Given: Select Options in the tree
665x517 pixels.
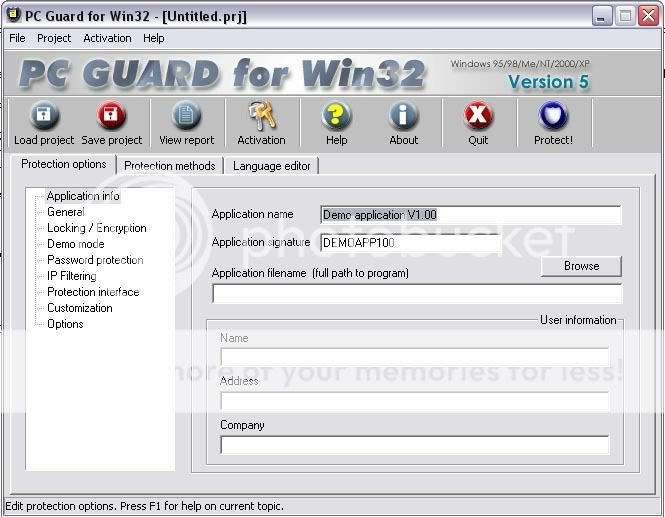Looking at the screenshot, I should point(65,324).
